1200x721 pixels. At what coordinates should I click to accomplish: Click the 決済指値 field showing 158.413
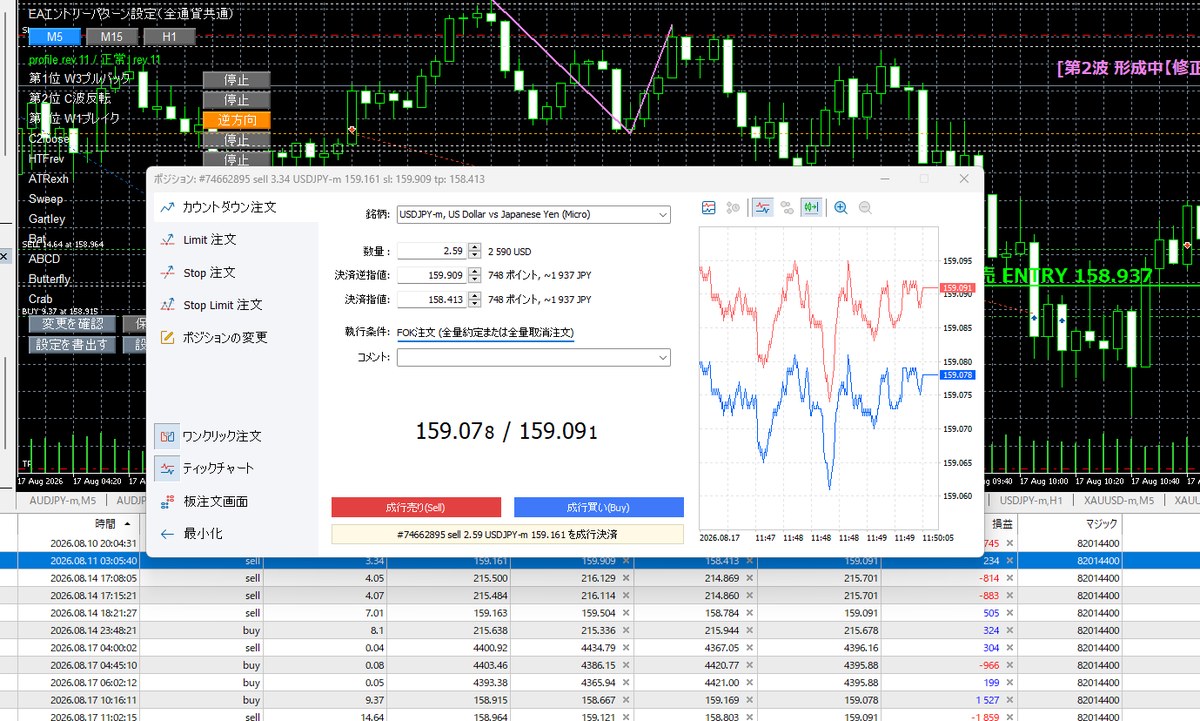pos(432,299)
